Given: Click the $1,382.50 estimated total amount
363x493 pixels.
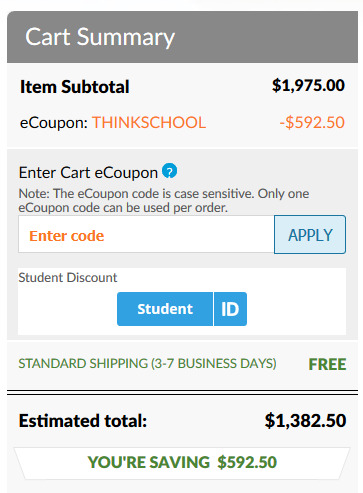Looking at the screenshot, I should (x=305, y=421).
